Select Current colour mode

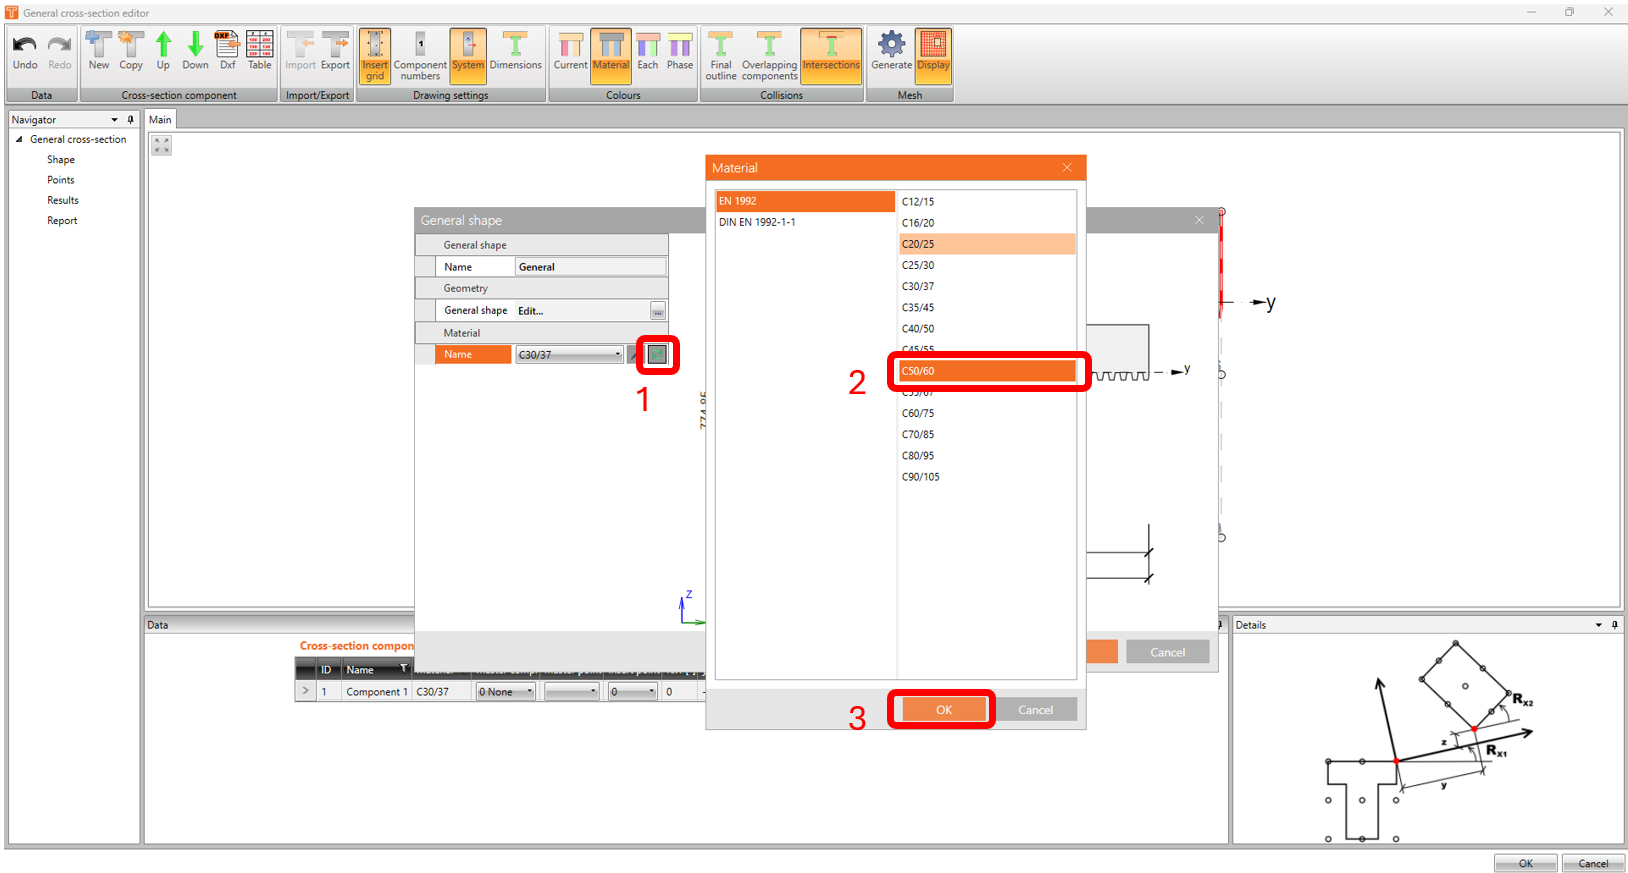point(571,52)
